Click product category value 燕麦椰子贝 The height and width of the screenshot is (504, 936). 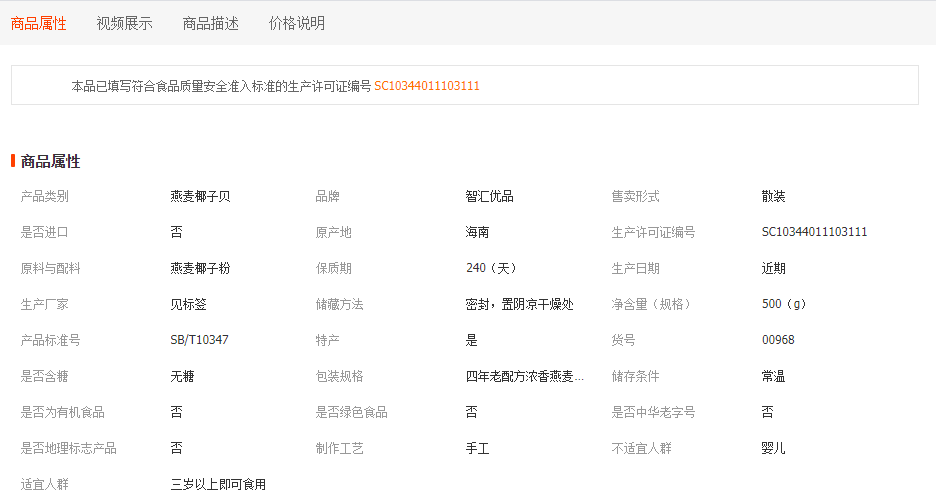coord(201,196)
